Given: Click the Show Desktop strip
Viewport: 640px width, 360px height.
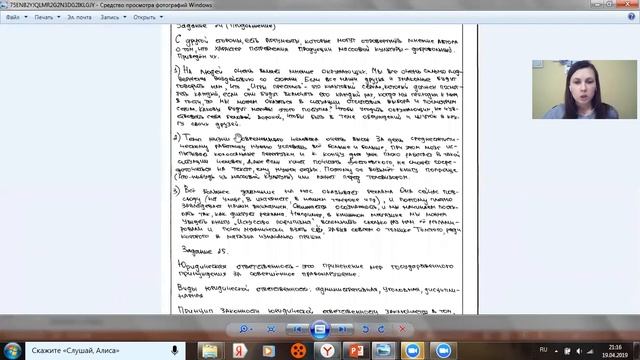Looking at the screenshot, I should tap(637, 351).
